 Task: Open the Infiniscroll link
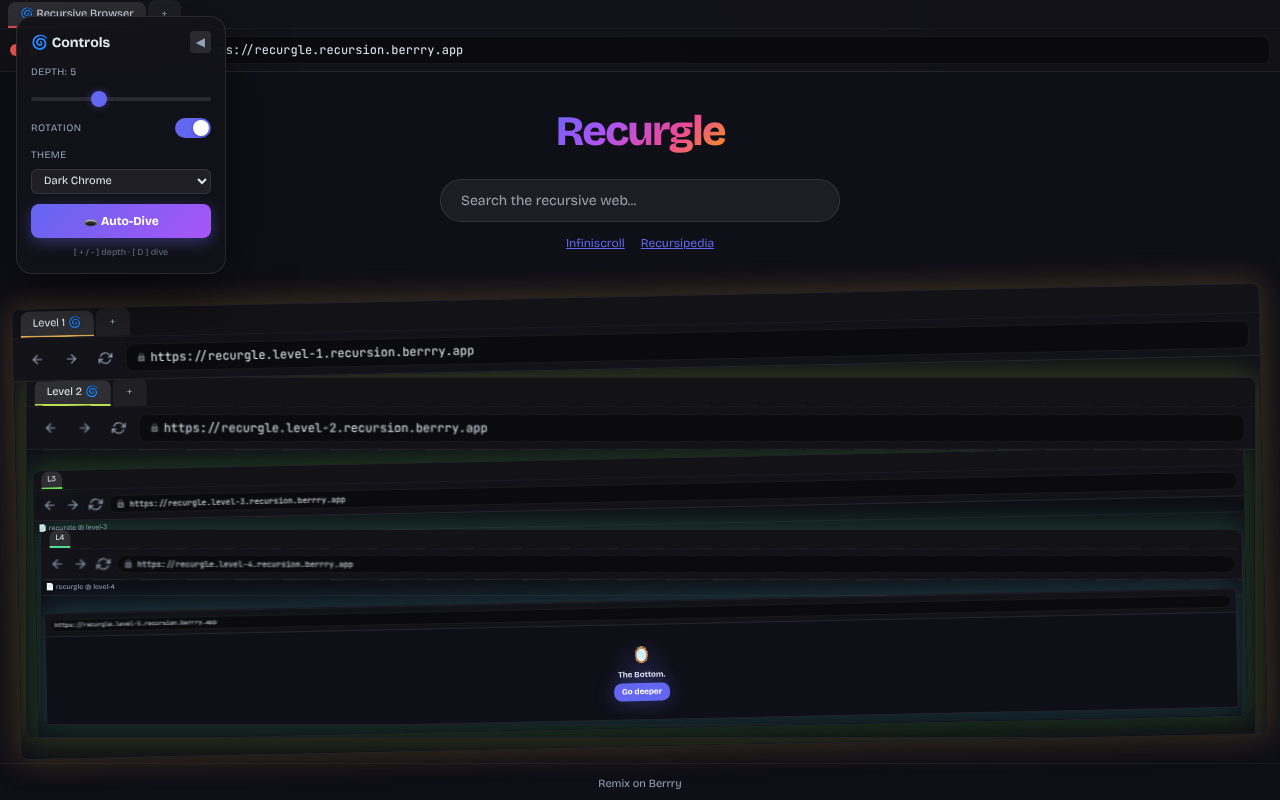click(x=595, y=243)
